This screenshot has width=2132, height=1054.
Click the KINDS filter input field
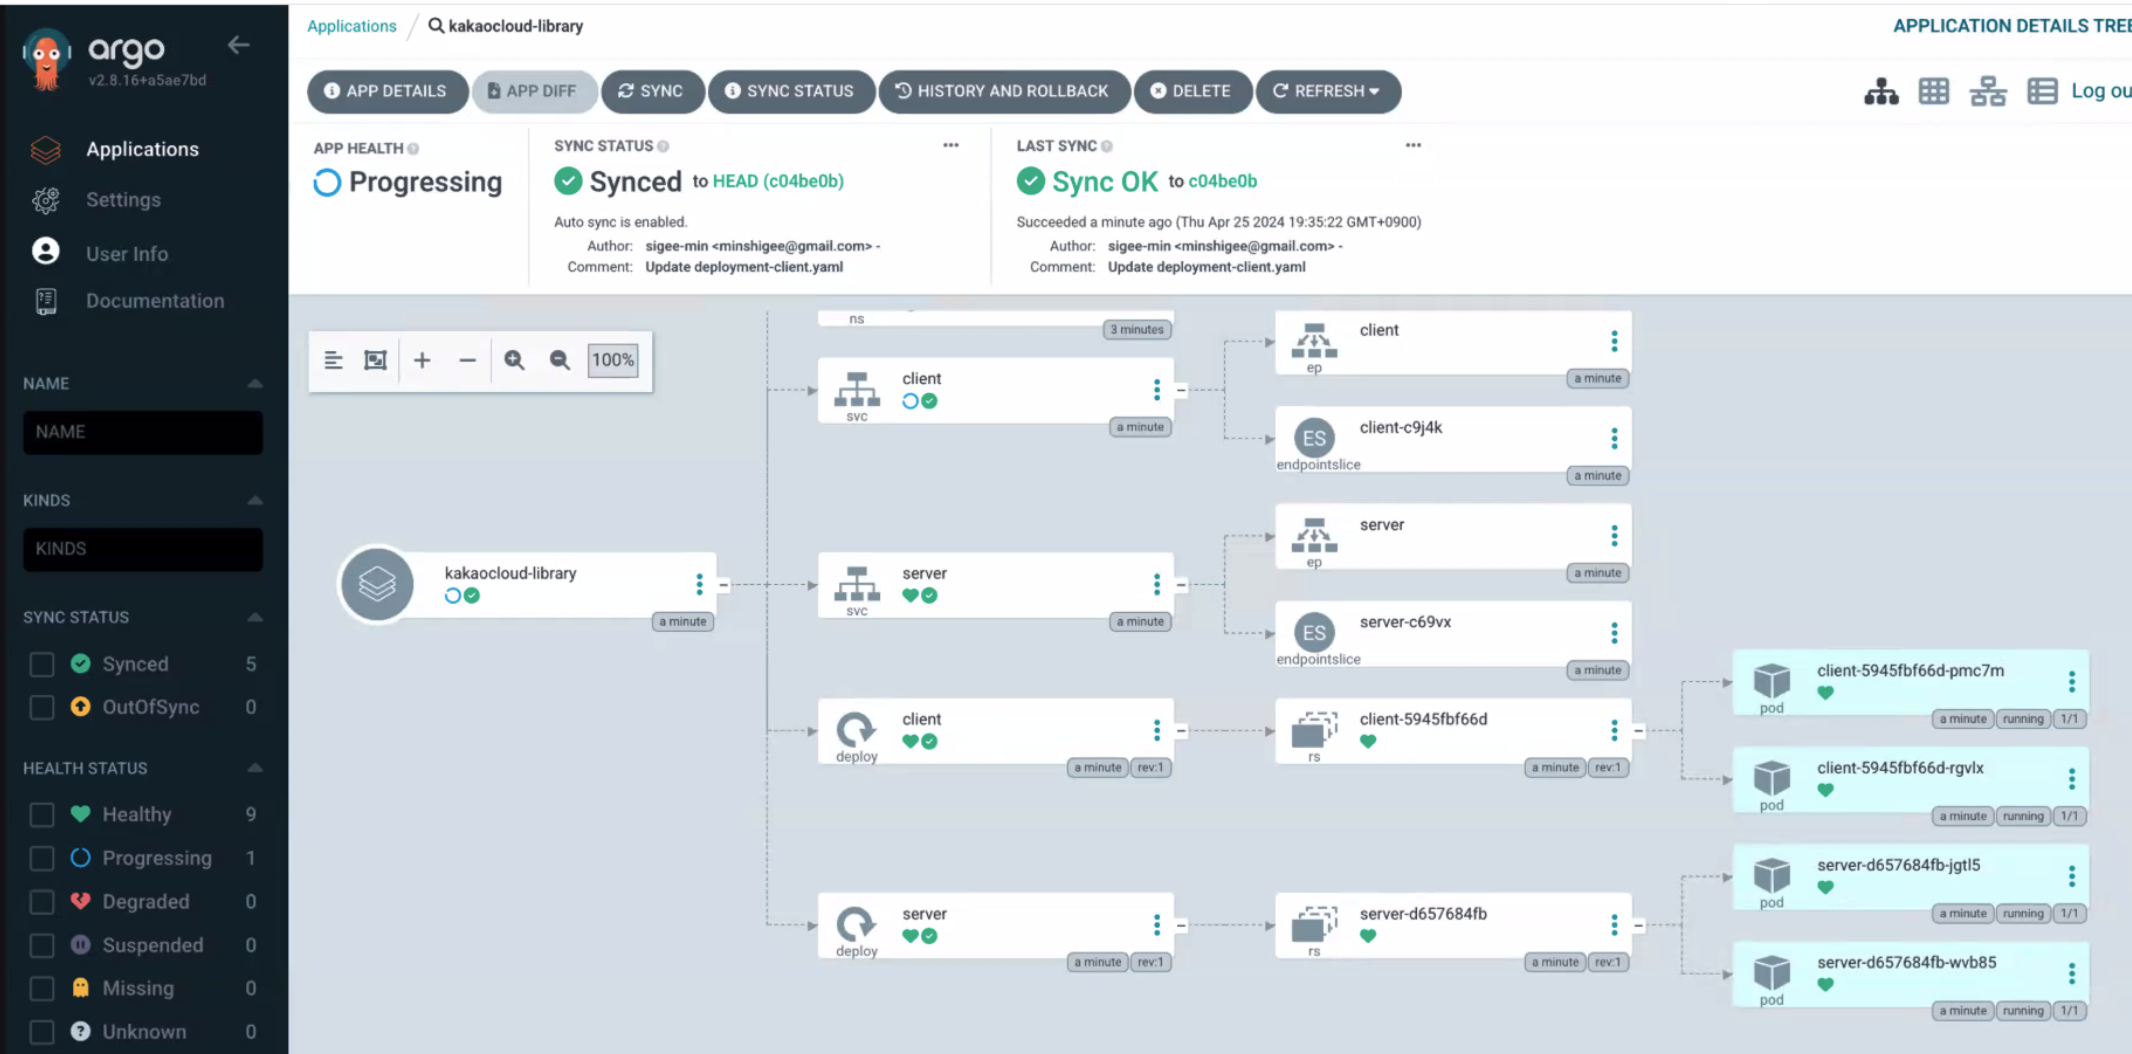click(x=143, y=549)
